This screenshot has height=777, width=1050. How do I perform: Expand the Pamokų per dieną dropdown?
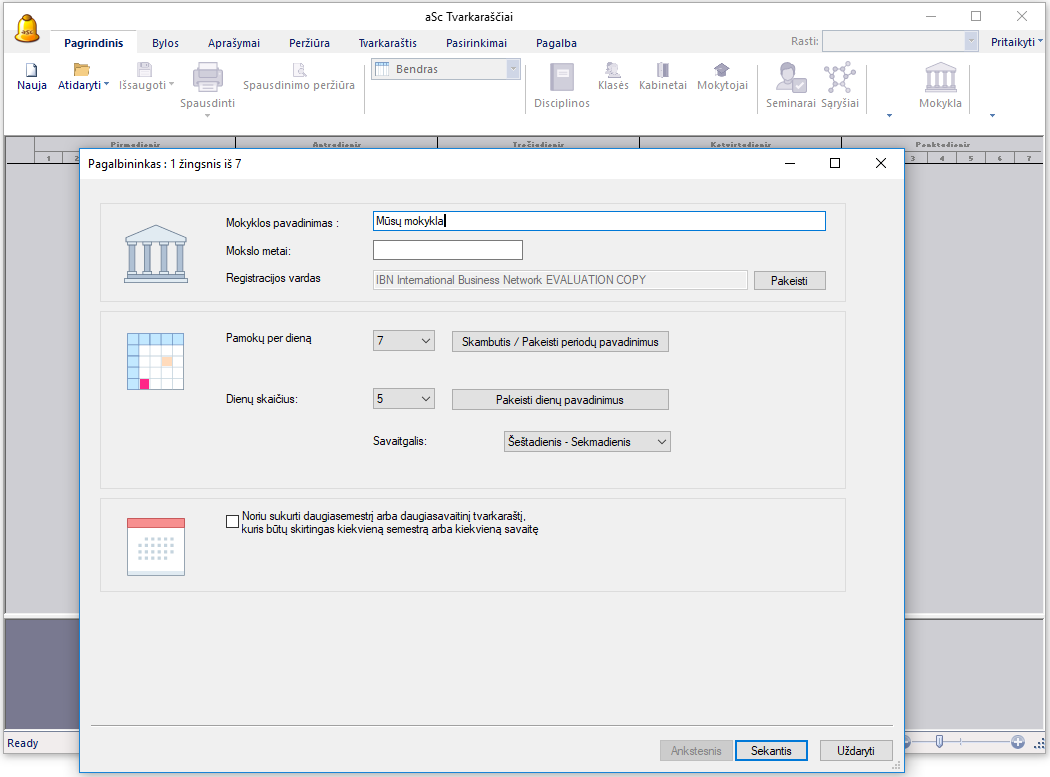point(404,342)
